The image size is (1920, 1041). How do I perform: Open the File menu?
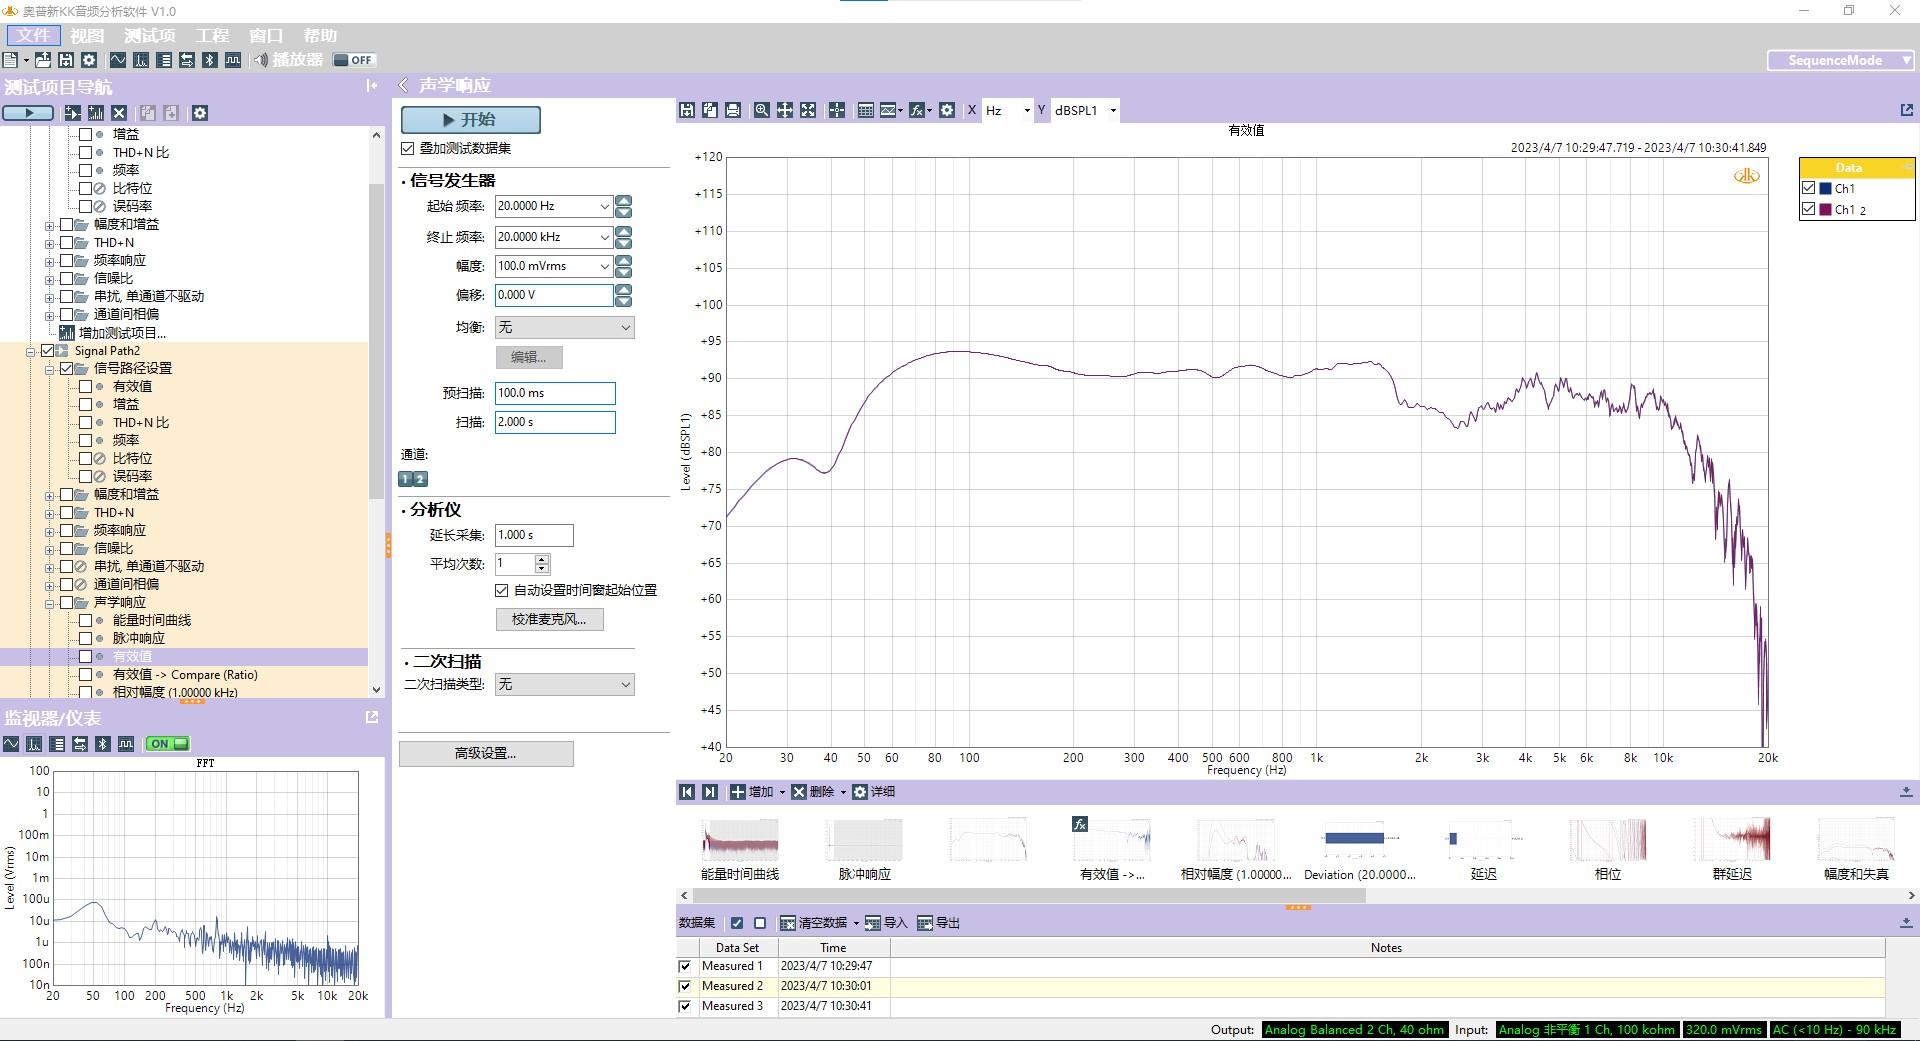[32, 35]
